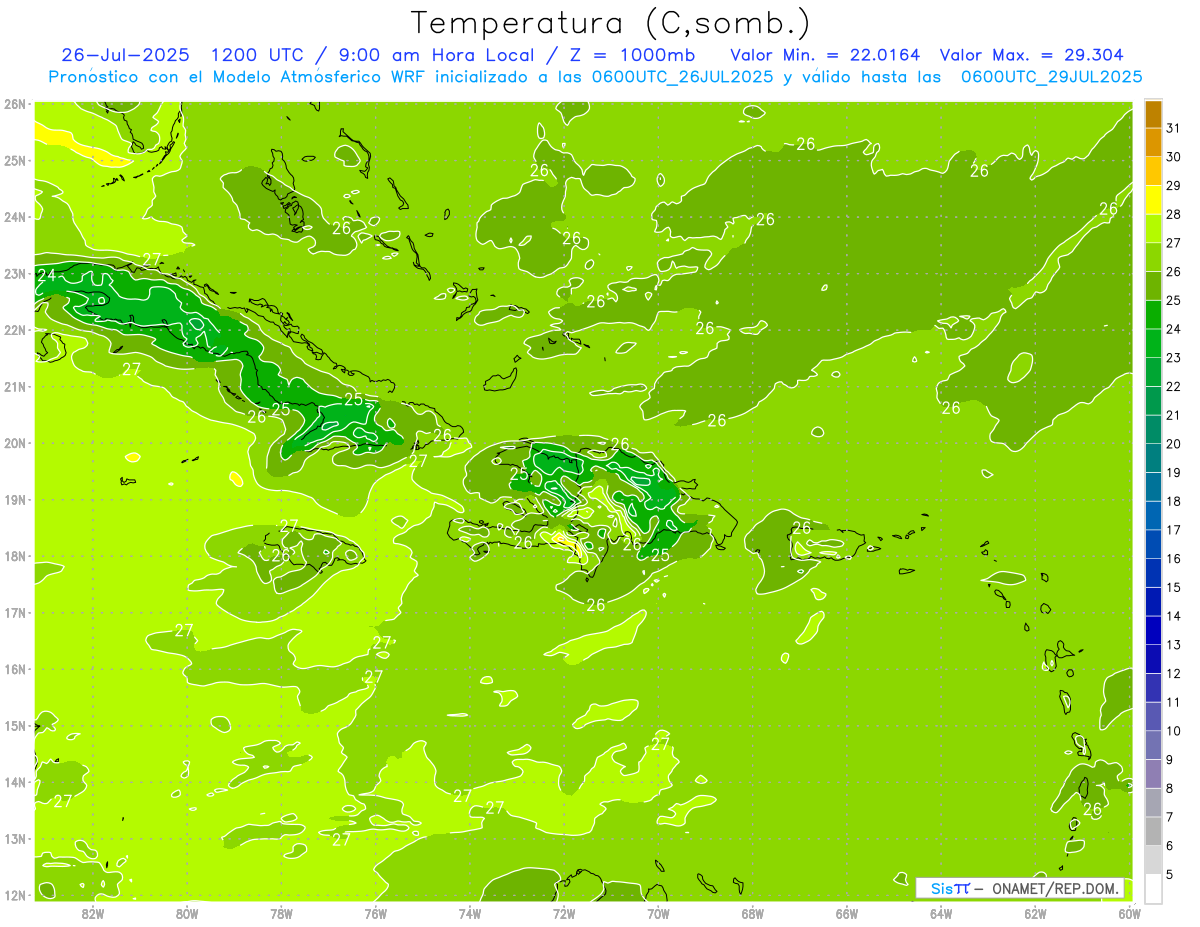This screenshot has width=1200, height=927.
Task: Click the legend tick label 5
Action: (1171, 875)
